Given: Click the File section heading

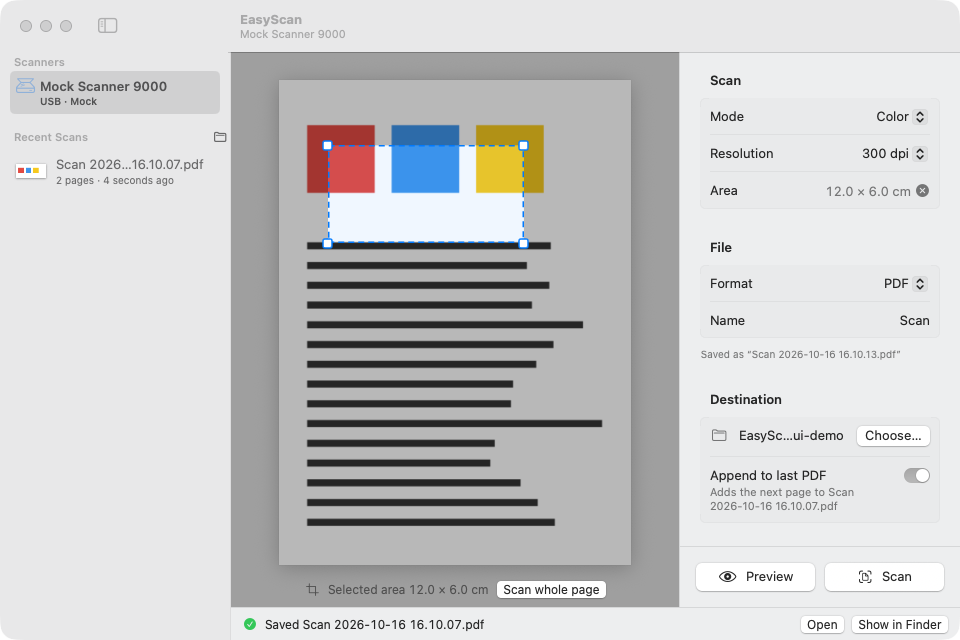Looking at the screenshot, I should tap(721, 247).
